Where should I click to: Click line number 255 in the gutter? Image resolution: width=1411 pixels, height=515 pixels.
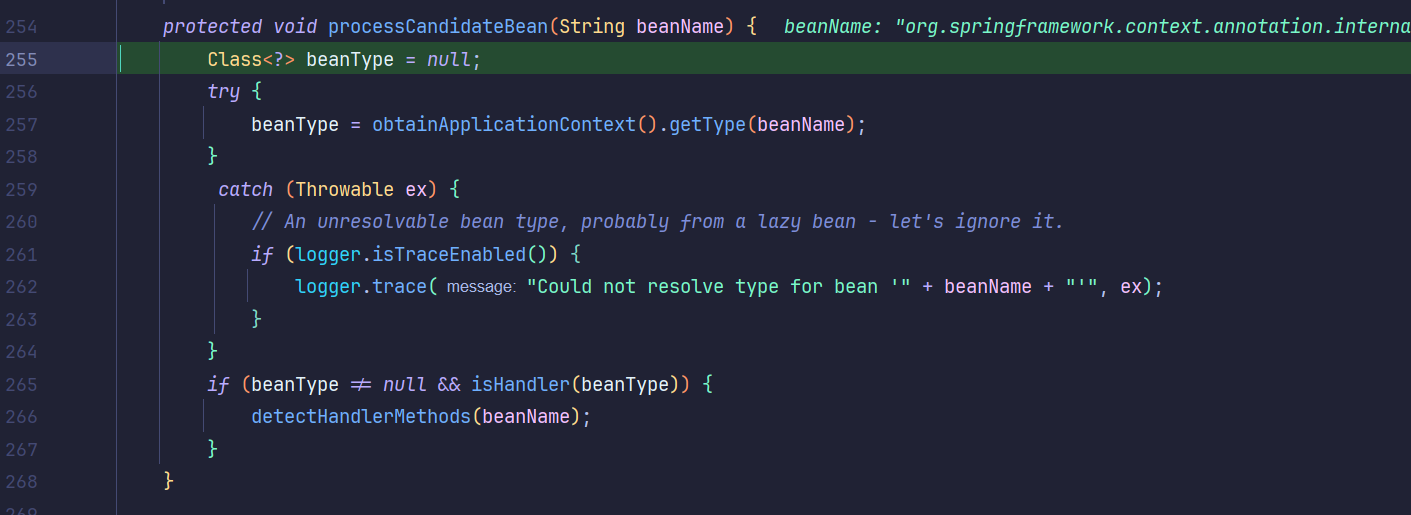pos(20,60)
